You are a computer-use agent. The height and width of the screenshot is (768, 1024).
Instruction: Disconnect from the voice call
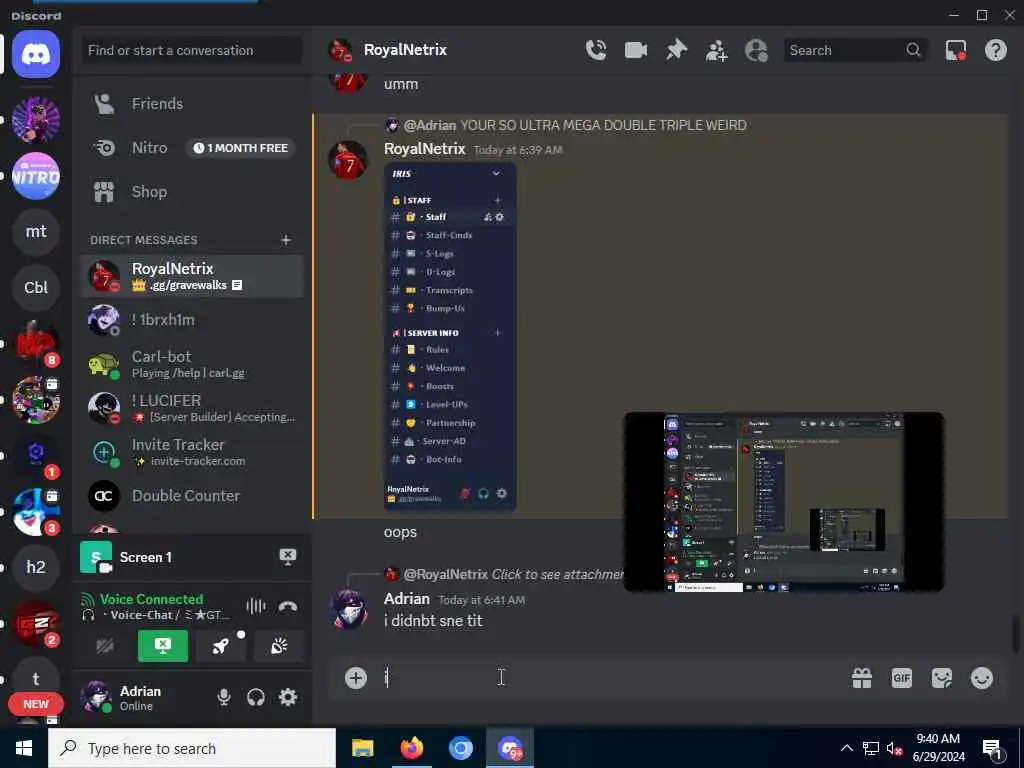[x=288, y=606]
